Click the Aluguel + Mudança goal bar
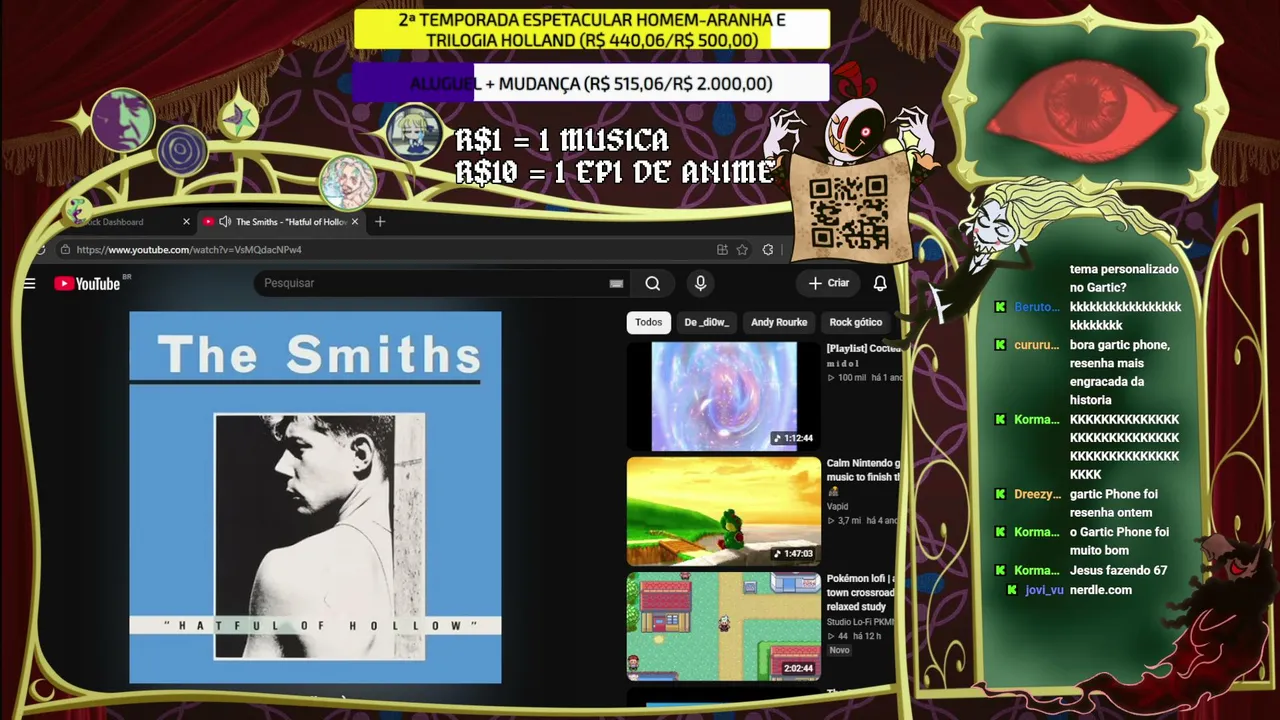The width and height of the screenshot is (1280, 720). click(591, 84)
